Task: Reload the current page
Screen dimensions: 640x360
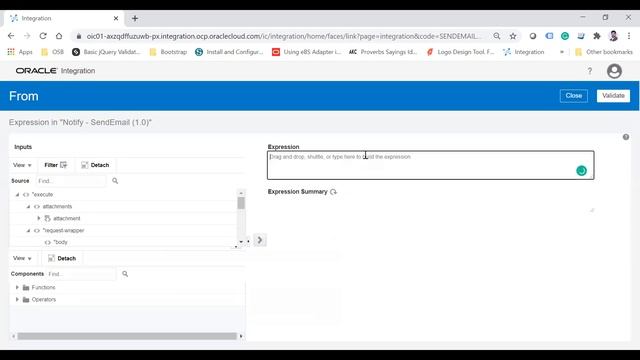Action: pos(43,36)
